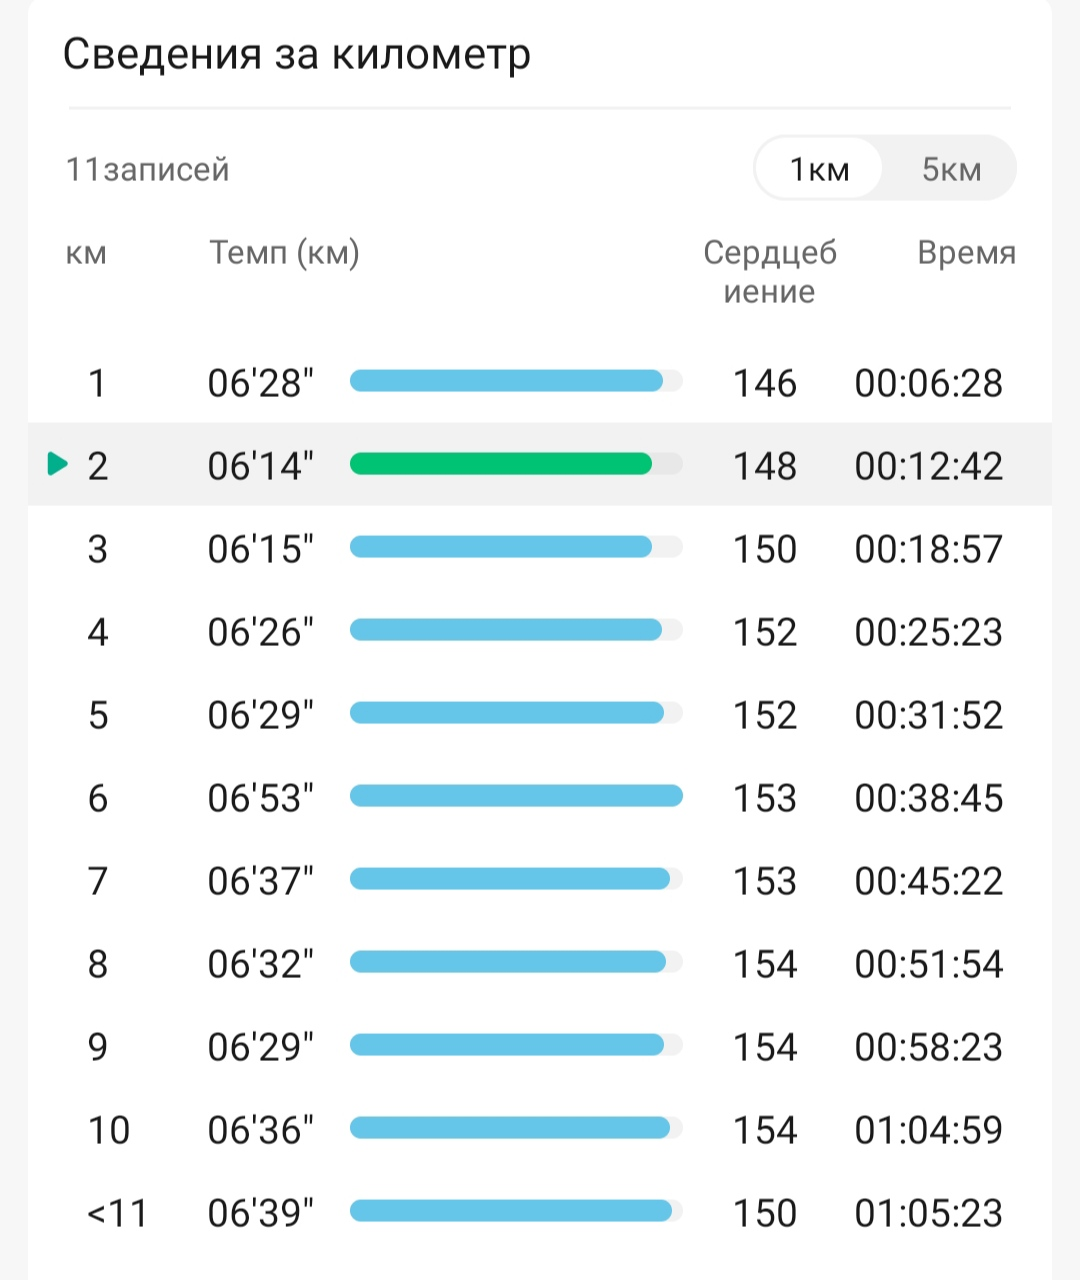Click the Темп (км) column header
This screenshot has width=1080, height=1280.
(284, 253)
